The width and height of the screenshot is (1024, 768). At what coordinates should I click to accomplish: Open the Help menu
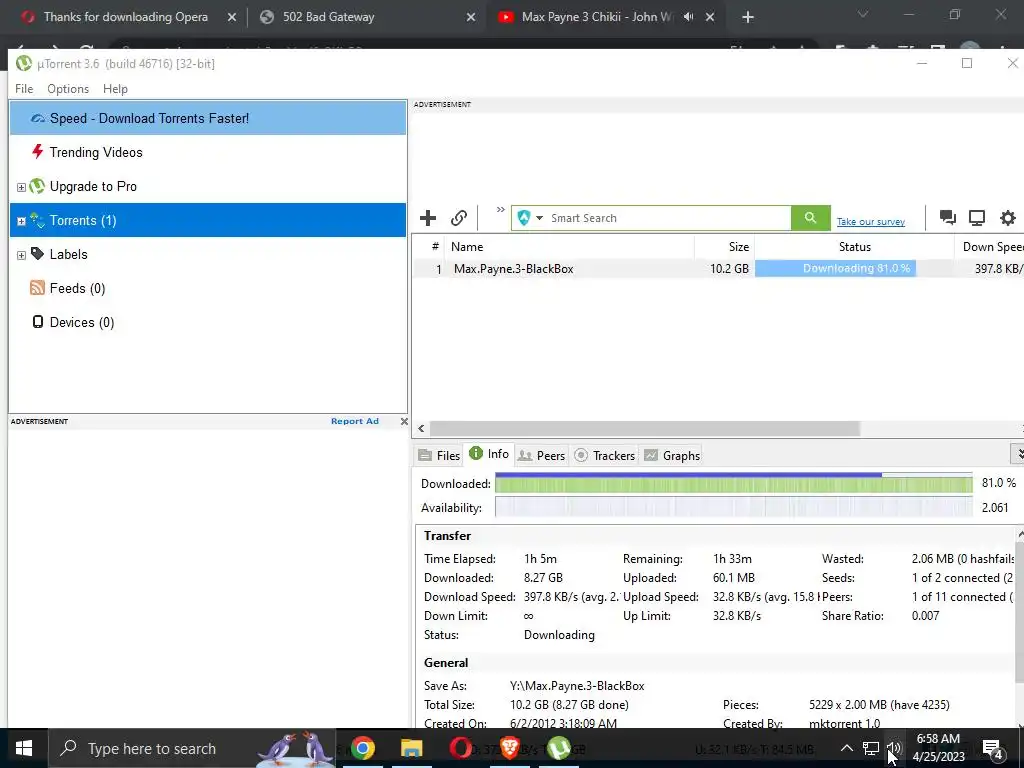[x=115, y=89]
